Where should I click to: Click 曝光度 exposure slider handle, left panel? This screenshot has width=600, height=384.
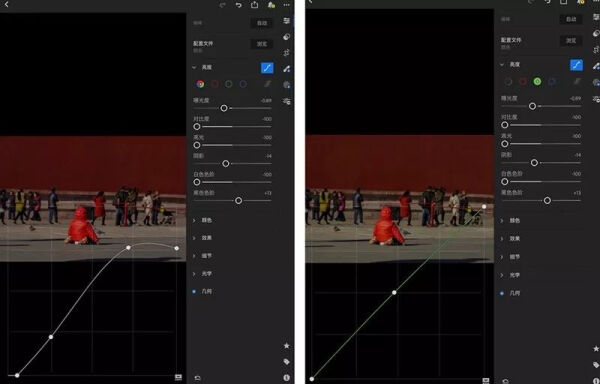coord(224,108)
